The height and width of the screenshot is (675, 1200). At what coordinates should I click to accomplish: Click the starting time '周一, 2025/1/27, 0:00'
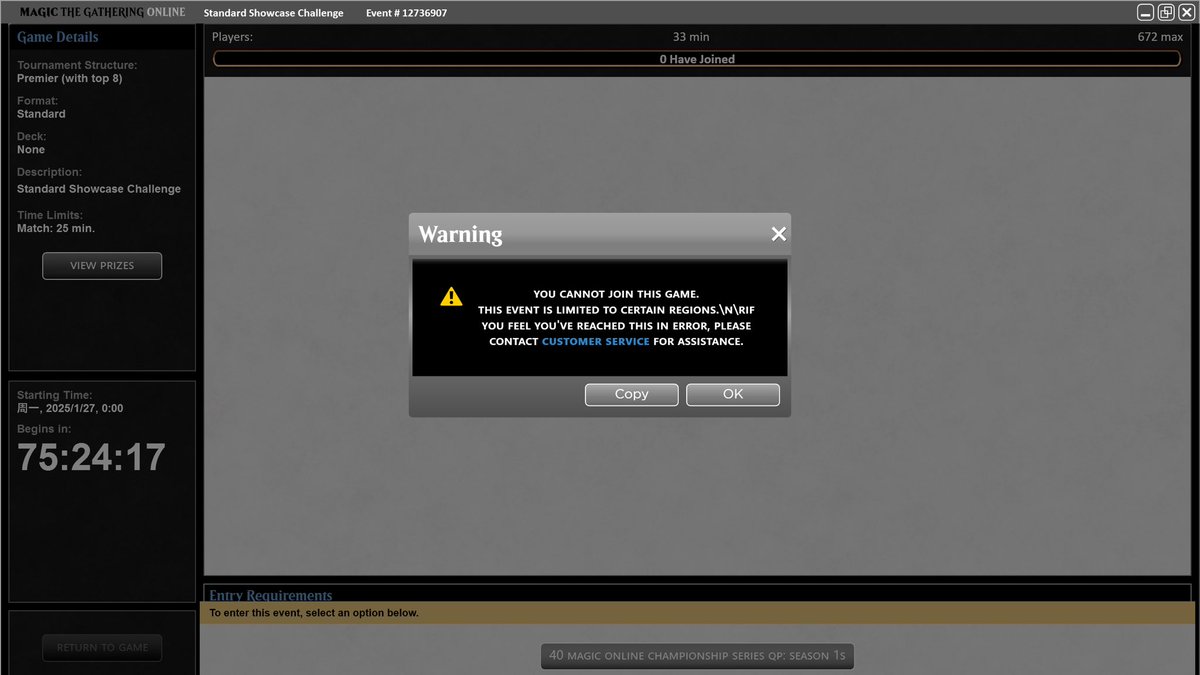point(70,408)
